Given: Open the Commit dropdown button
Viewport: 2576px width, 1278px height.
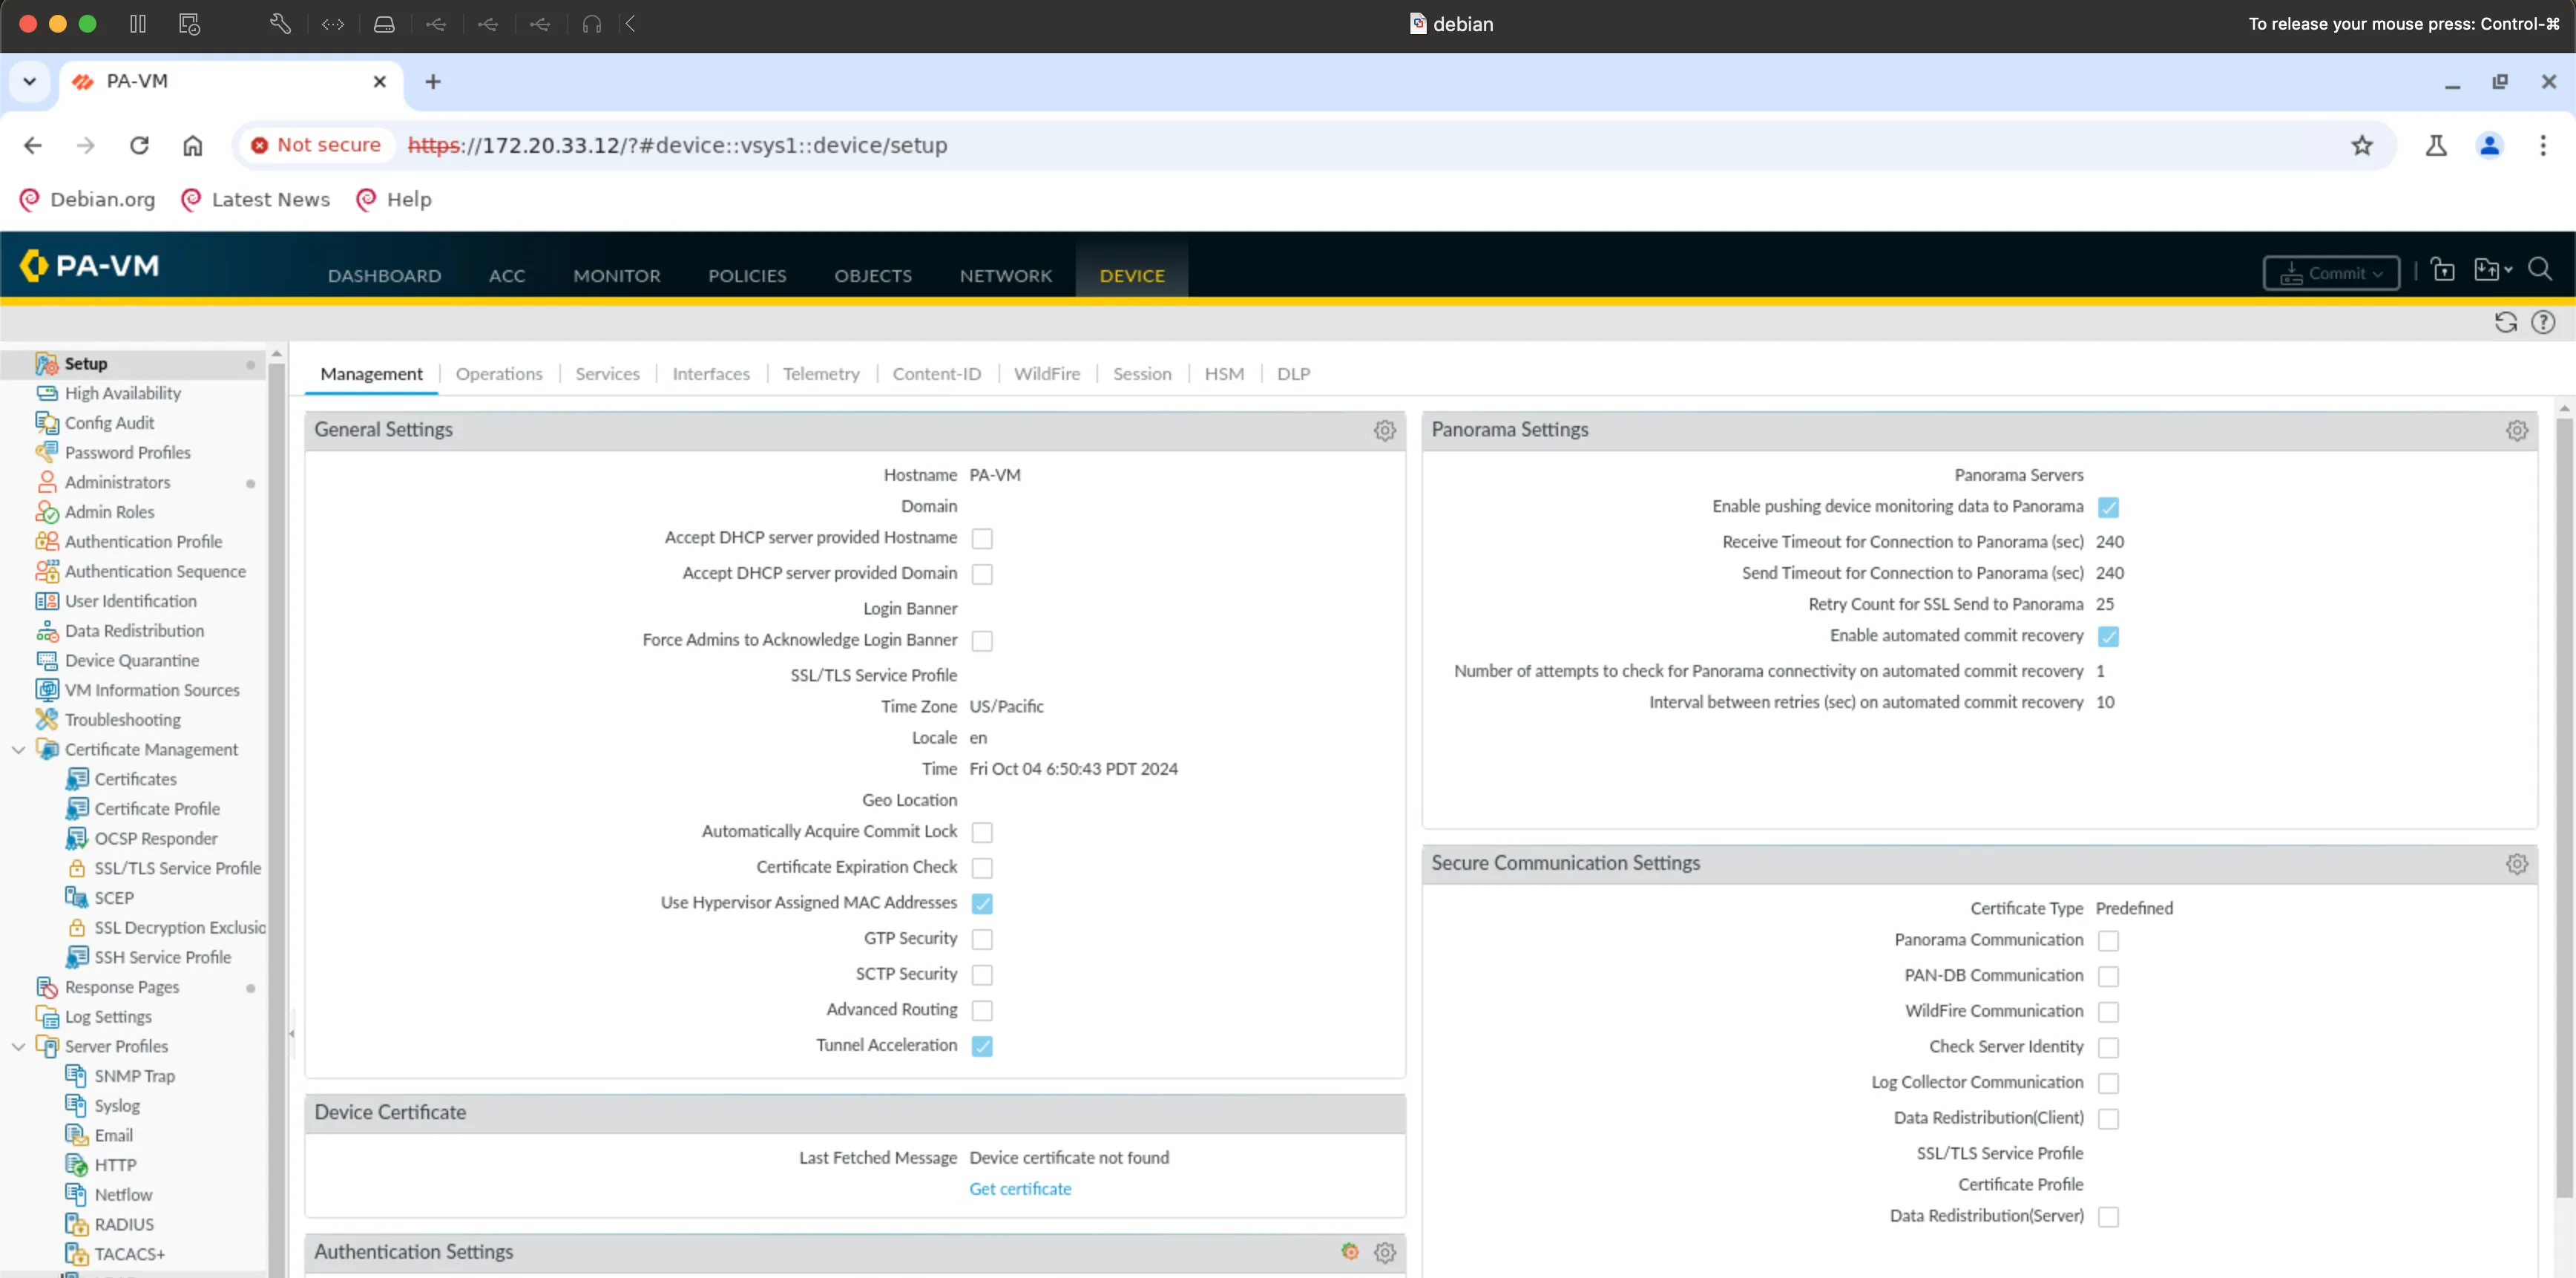Looking at the screenshot, I should tap(2330, 273).
